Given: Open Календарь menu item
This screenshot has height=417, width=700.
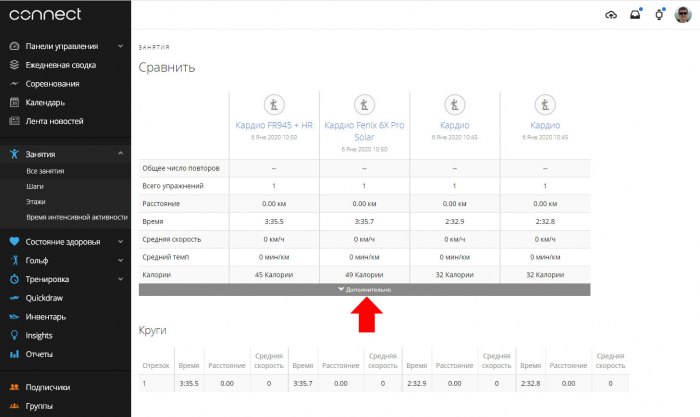Looking at the screenshot, I should tap(45, 102).
